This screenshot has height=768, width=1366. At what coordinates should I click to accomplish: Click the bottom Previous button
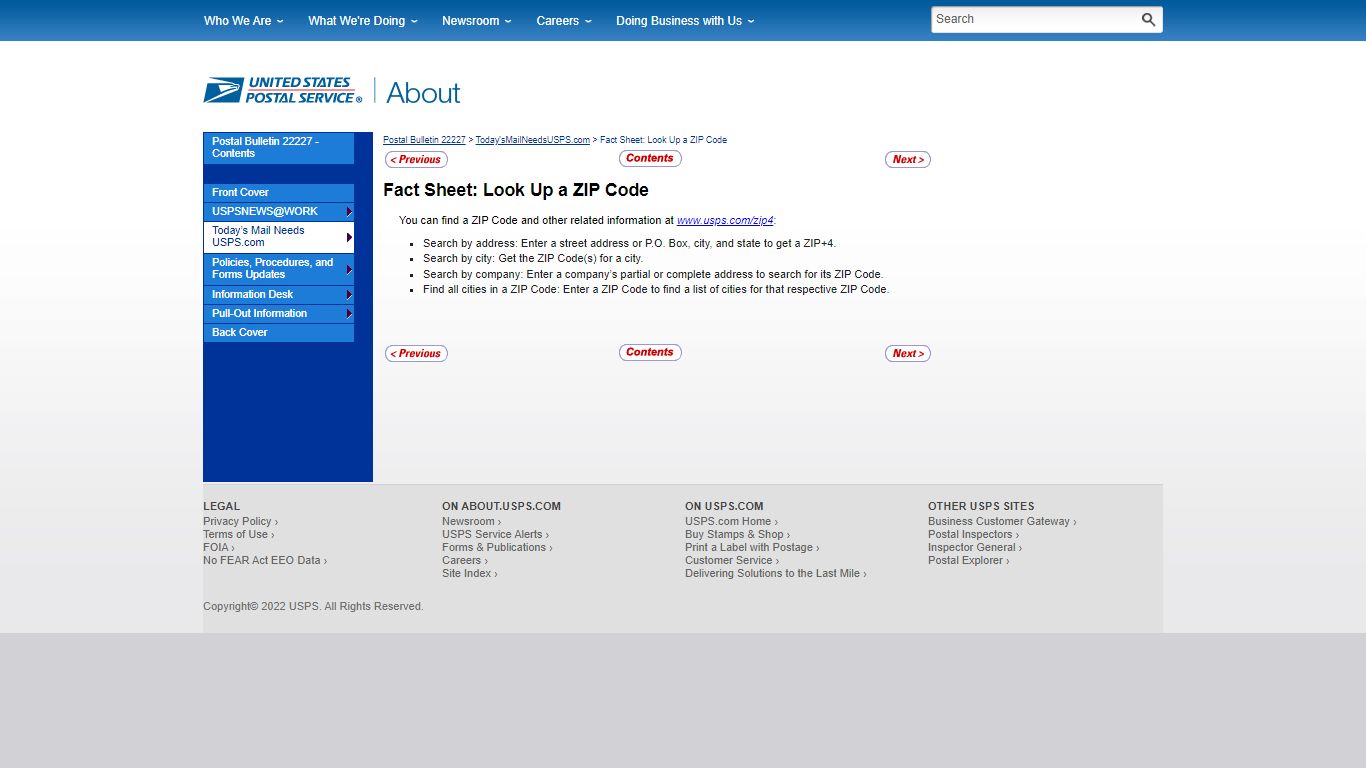coord(416,354)
